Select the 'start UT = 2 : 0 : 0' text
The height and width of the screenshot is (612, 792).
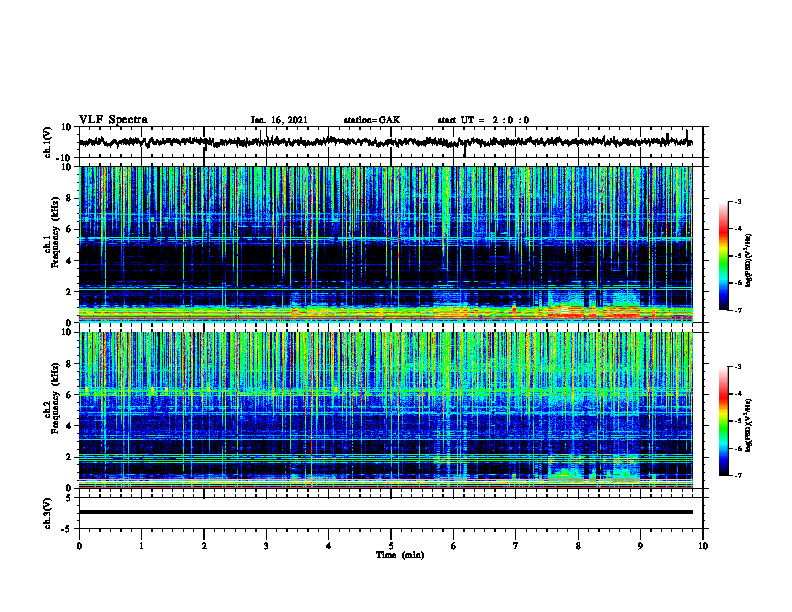483,120
